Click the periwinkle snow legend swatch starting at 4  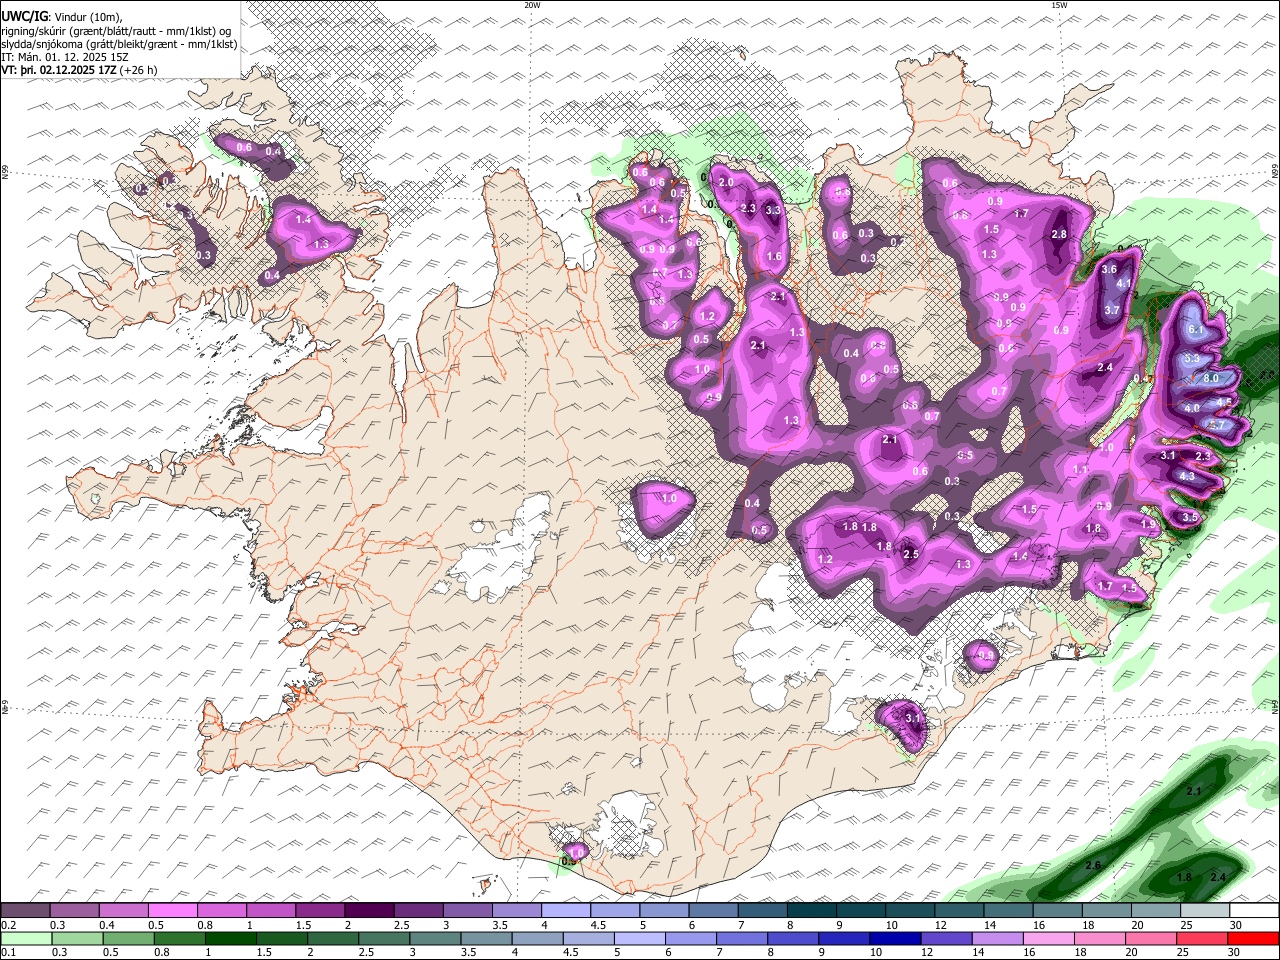(566, 911)
